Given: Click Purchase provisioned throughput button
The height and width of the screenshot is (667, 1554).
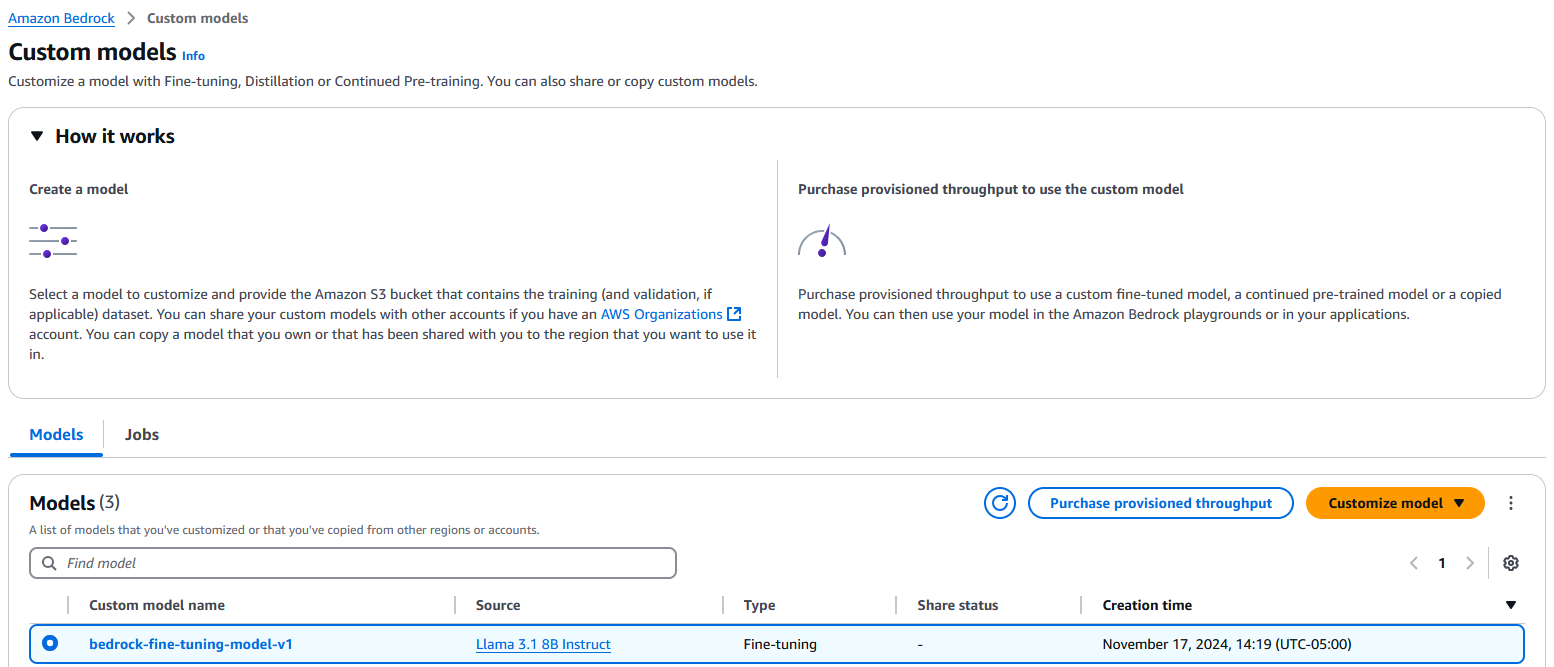Looking at the screenshot, I should 1161,503.
